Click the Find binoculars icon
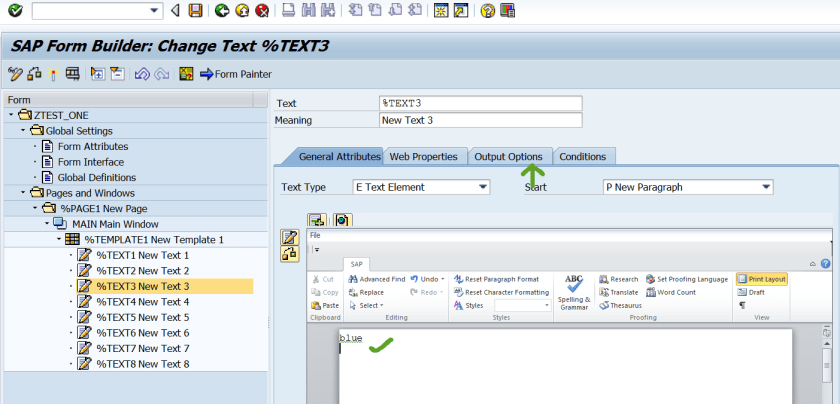This screenshot has height=404, width=840. point(309,10)
